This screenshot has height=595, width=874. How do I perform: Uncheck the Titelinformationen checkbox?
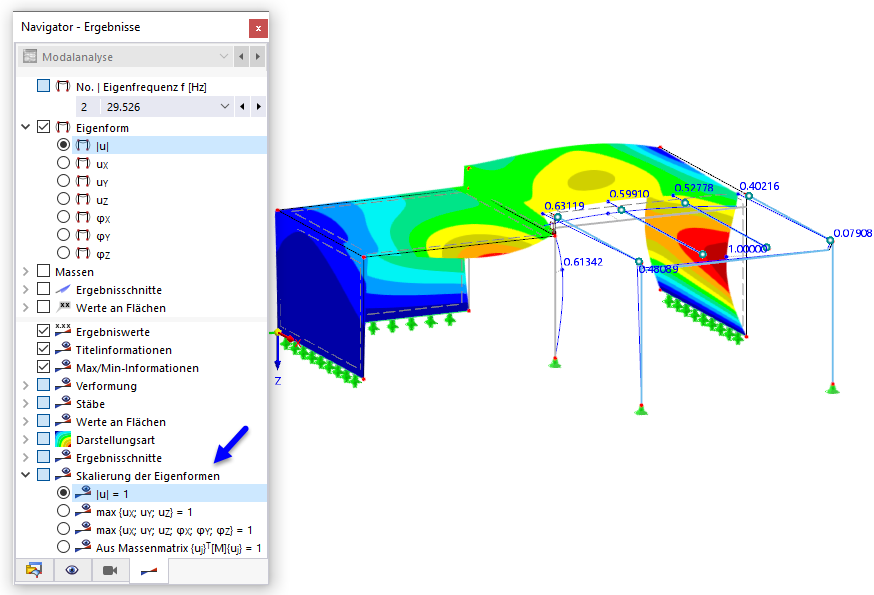tap(43, 349)
